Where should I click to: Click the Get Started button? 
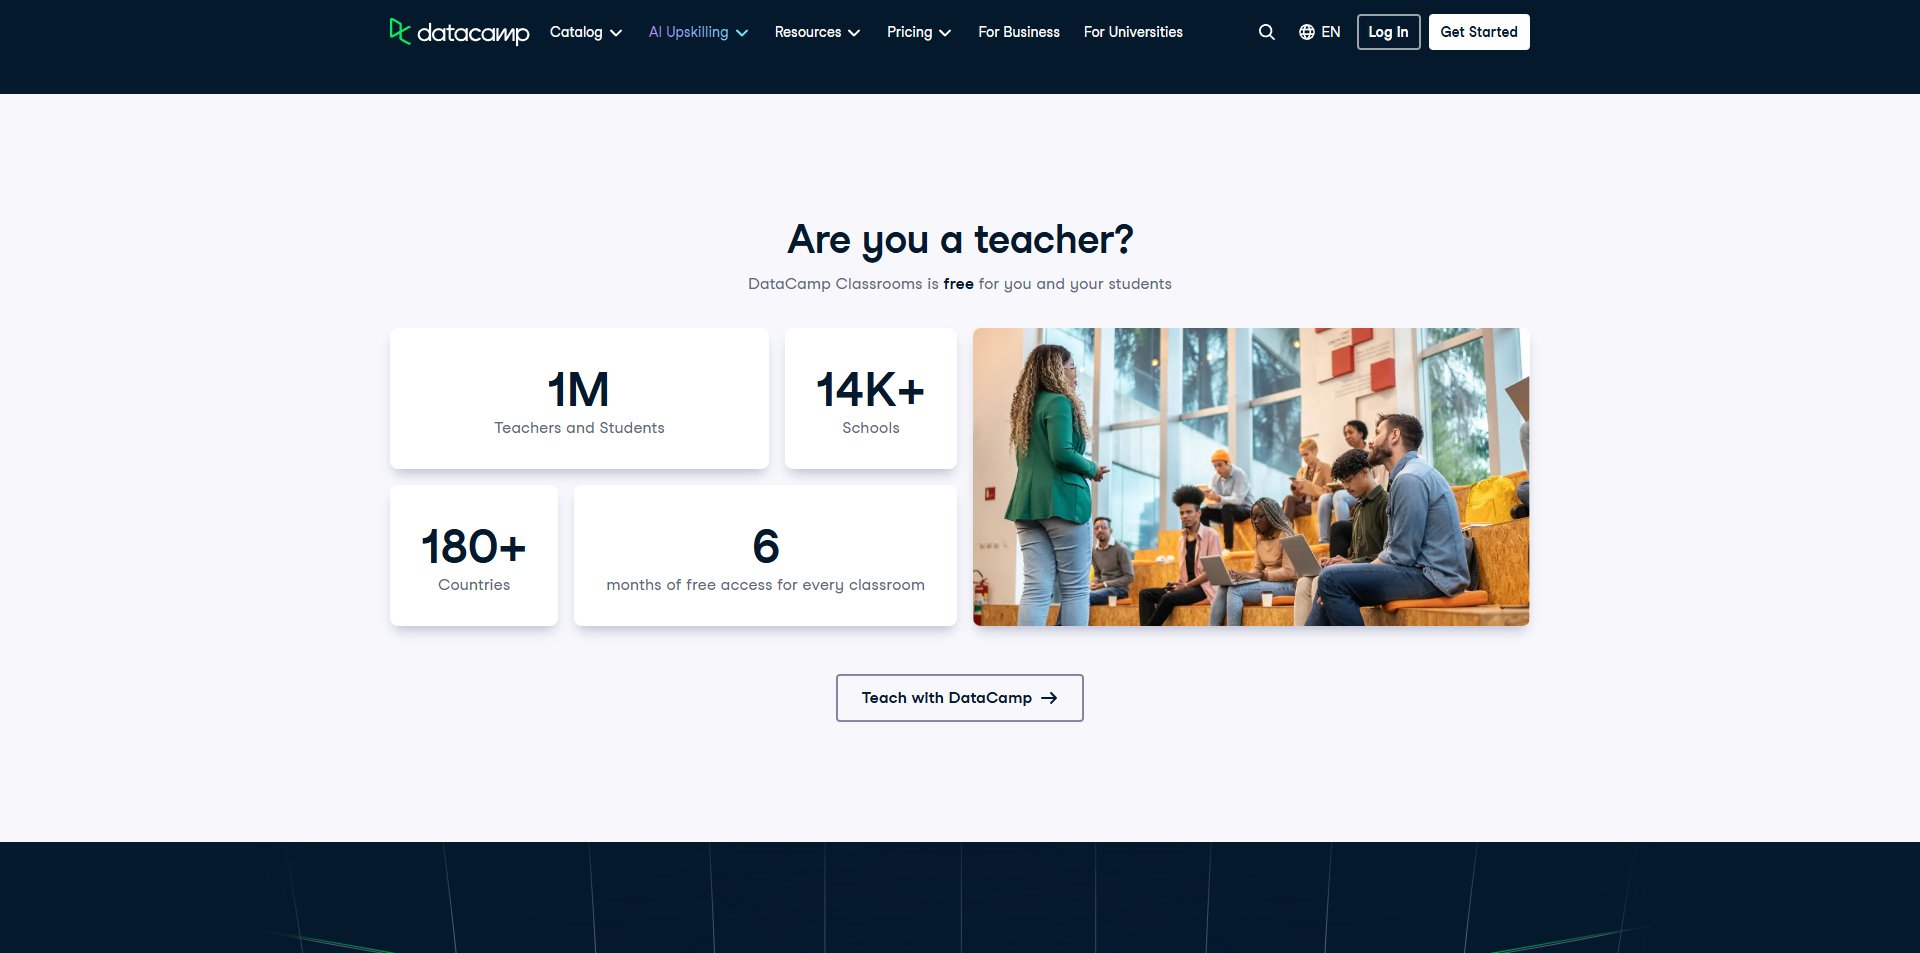pos(1479,31)
